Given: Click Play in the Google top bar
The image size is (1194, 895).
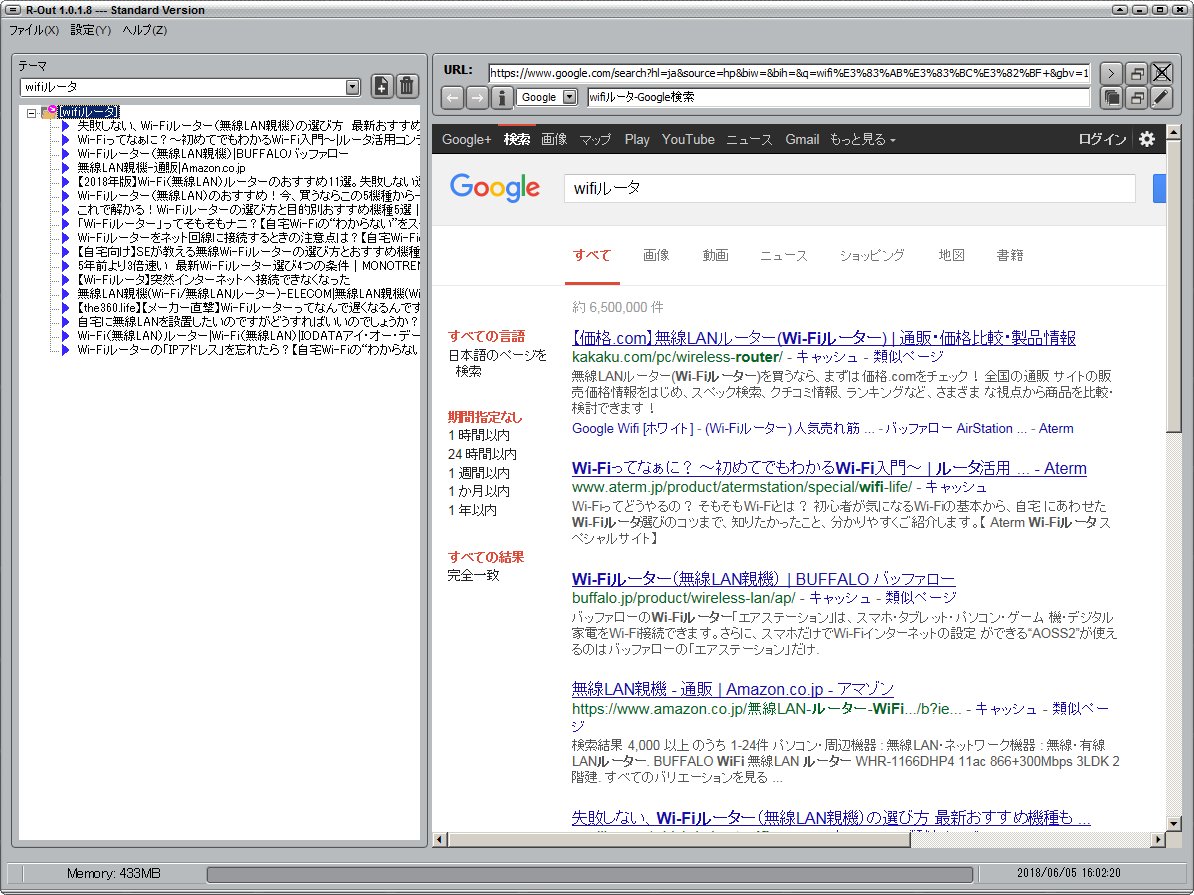Looking at the screenshot, I should click(x=637, y=139).
